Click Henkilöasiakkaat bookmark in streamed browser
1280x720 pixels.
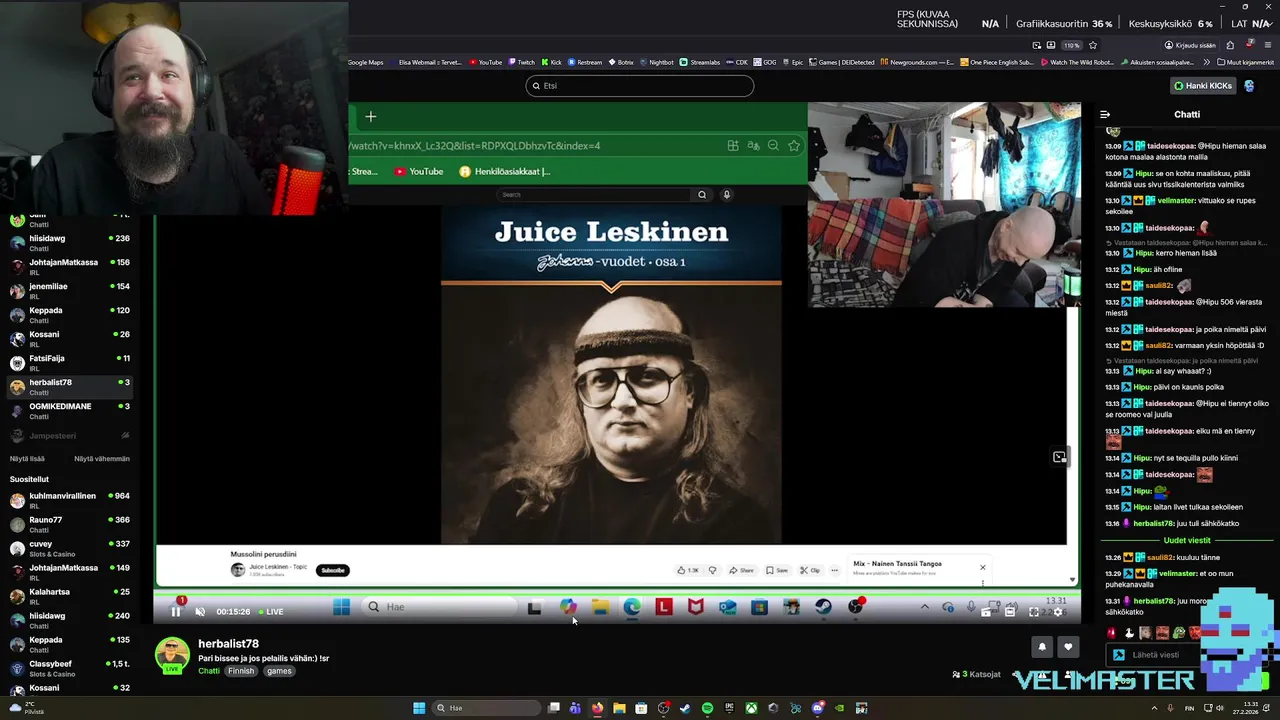click(x=505, y=171)
